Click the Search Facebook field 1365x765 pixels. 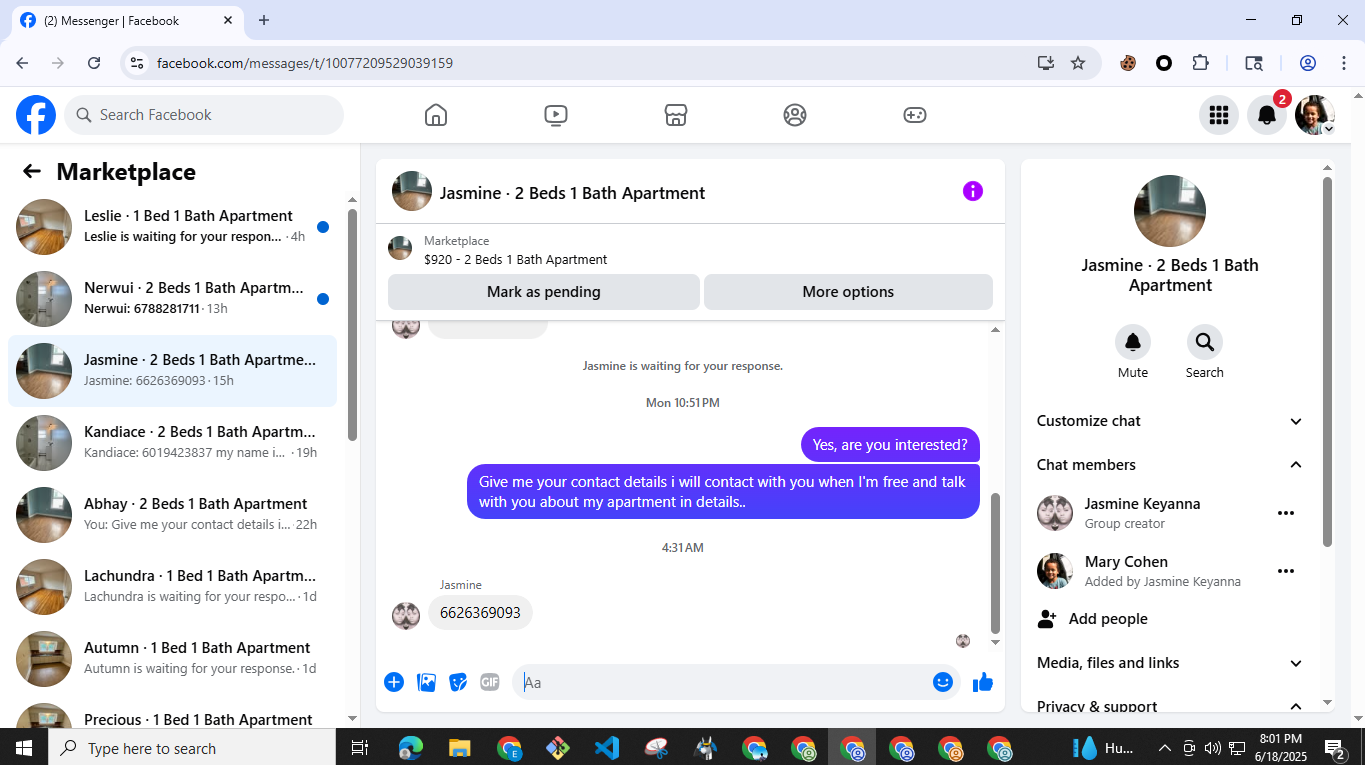[204, 115]
